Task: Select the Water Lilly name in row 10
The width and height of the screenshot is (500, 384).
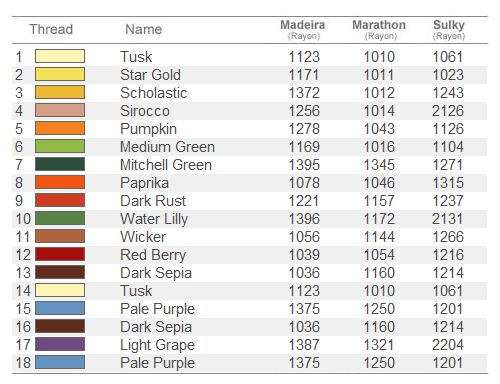Action: tap(154, 219)
